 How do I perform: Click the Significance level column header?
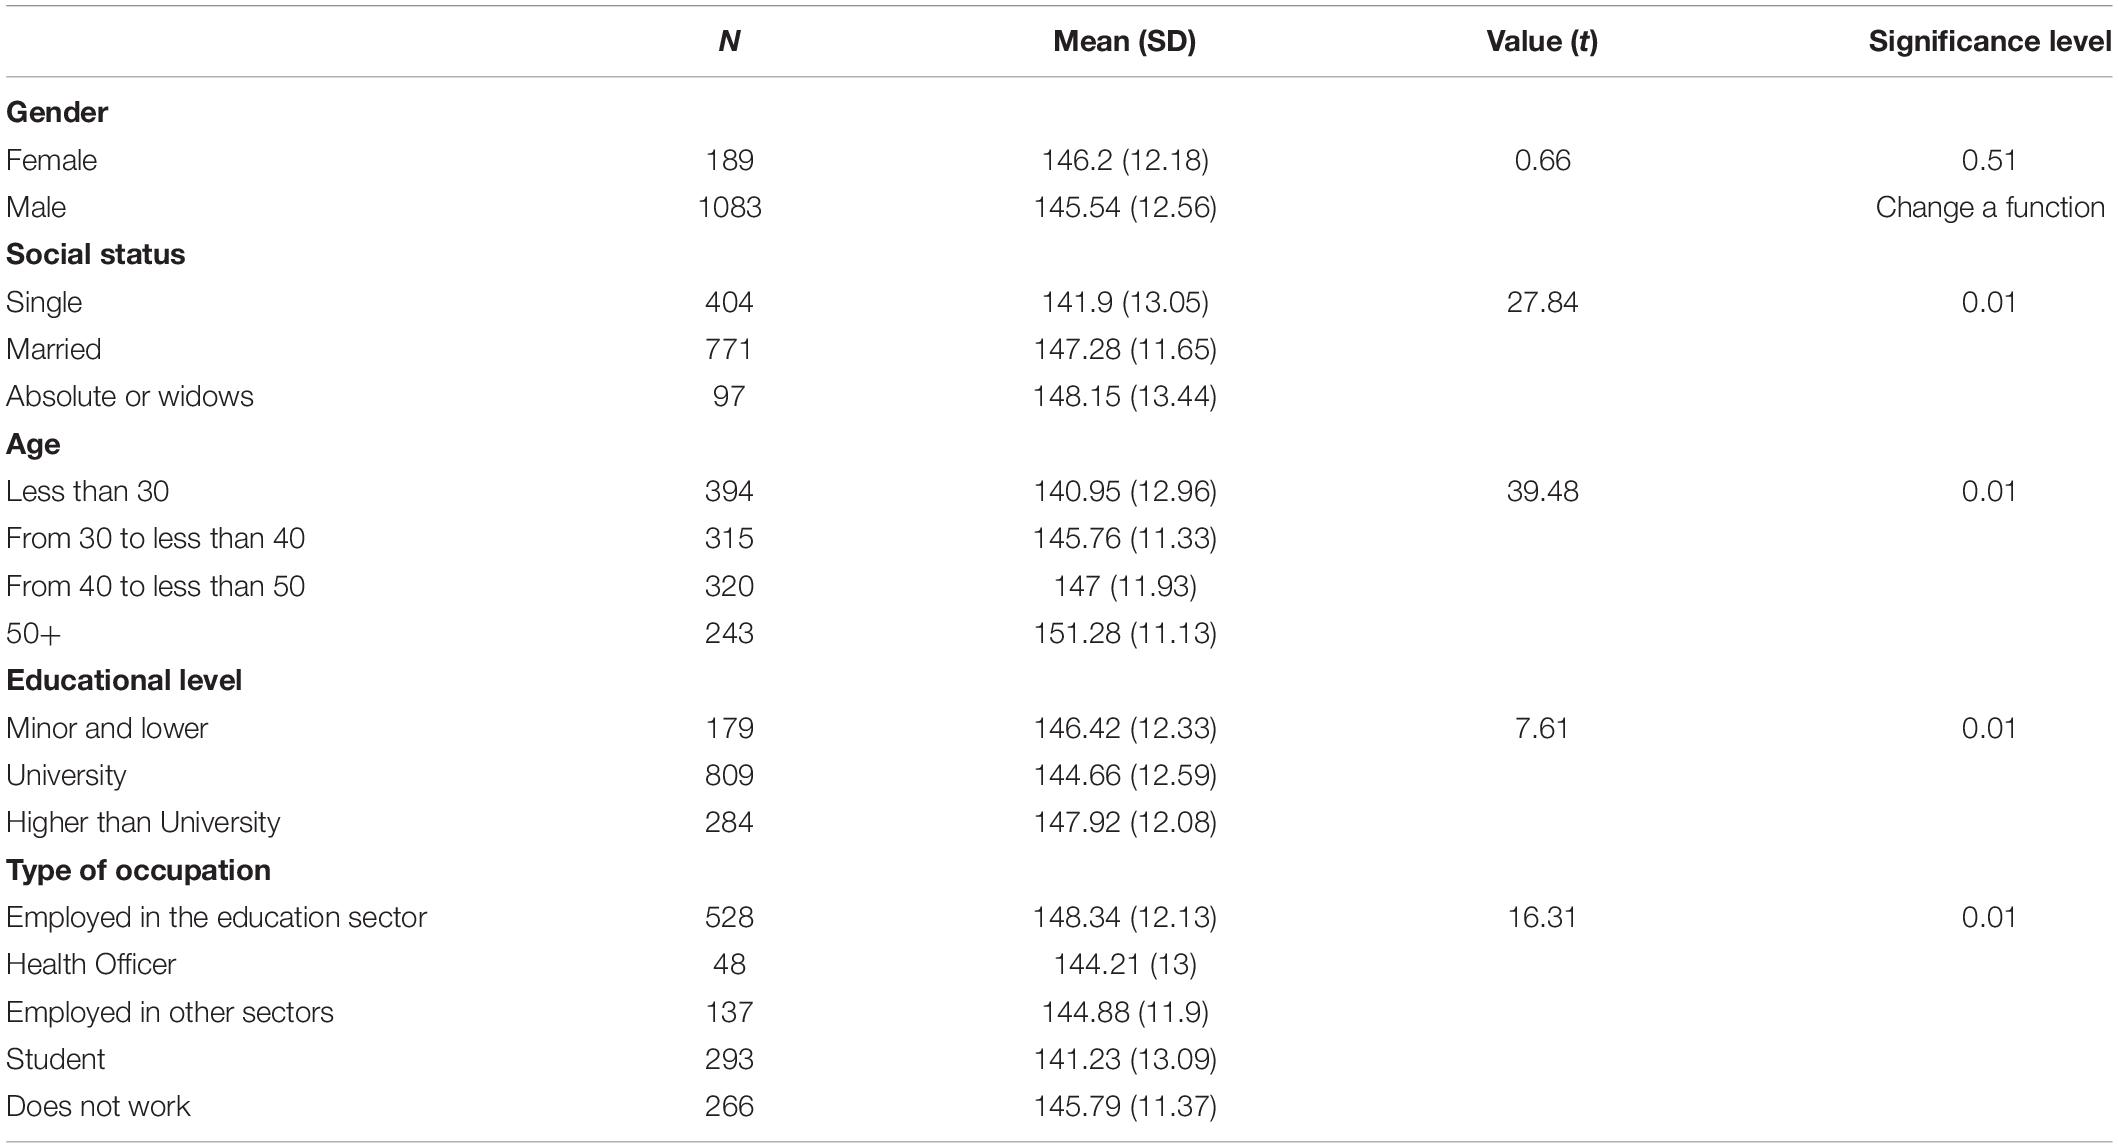[1990, 41]
